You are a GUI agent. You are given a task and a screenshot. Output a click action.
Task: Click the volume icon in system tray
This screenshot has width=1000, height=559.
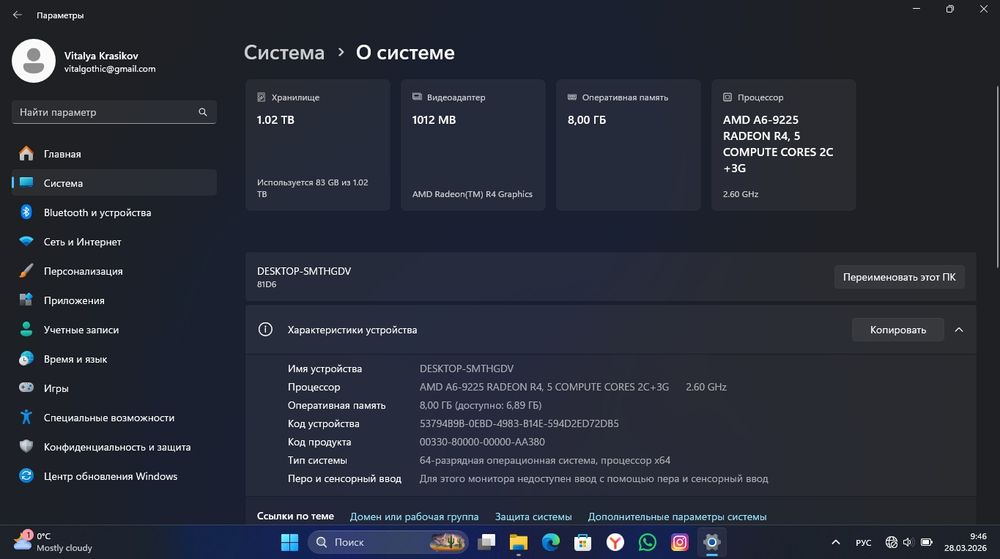[908, 542]
